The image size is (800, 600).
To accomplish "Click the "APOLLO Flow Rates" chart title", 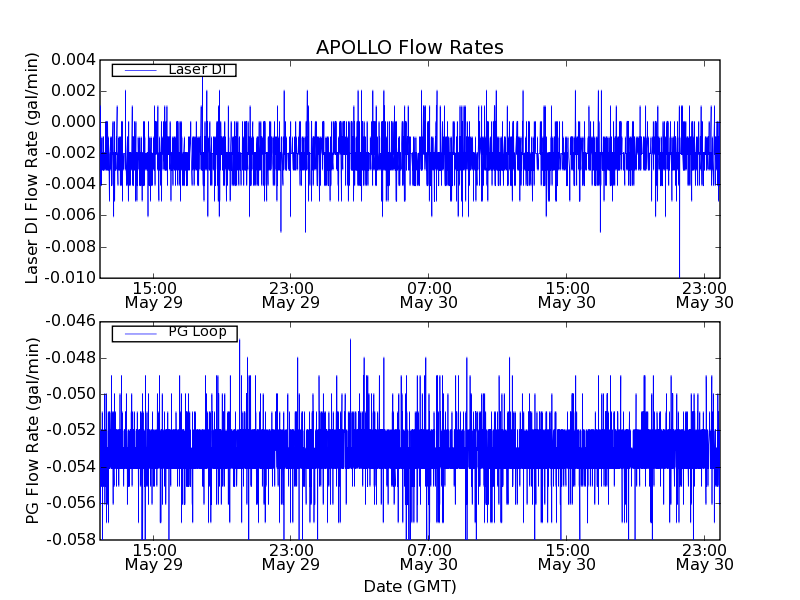I will [x=409, y=48].
